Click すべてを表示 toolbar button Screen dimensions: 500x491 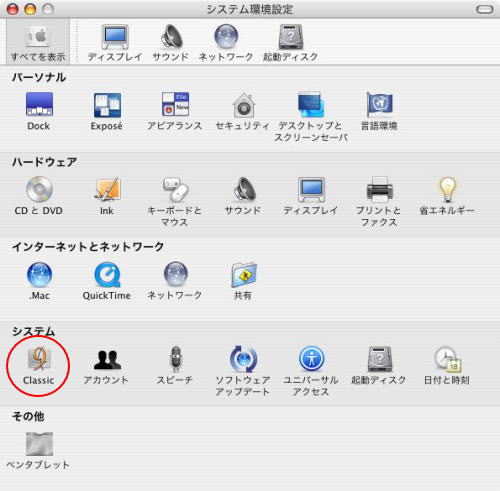pos(38,42)
